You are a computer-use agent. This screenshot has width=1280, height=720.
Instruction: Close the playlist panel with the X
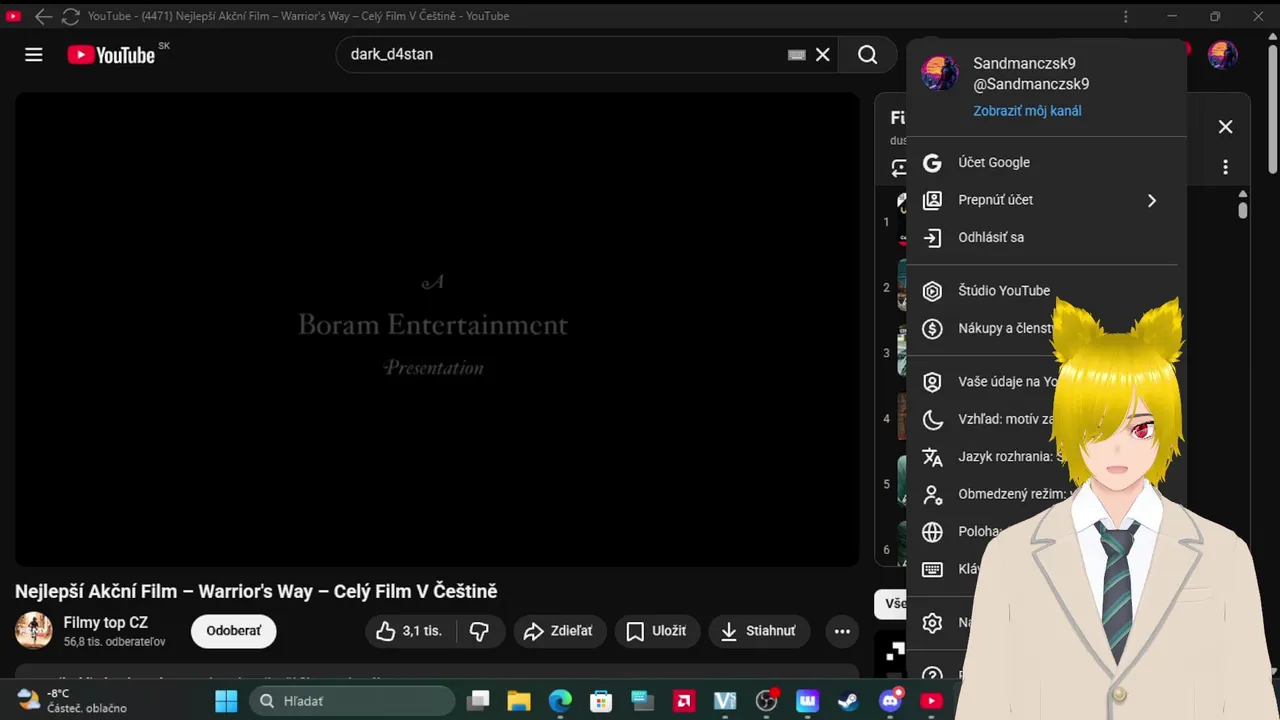tap(1225, 126)
